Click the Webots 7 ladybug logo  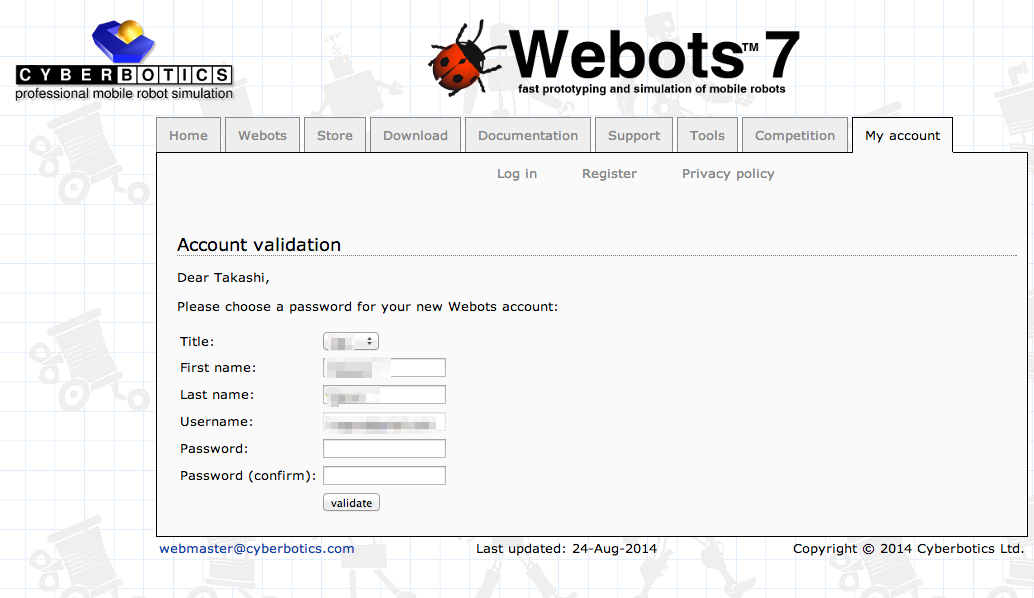(x=613, y=58)
